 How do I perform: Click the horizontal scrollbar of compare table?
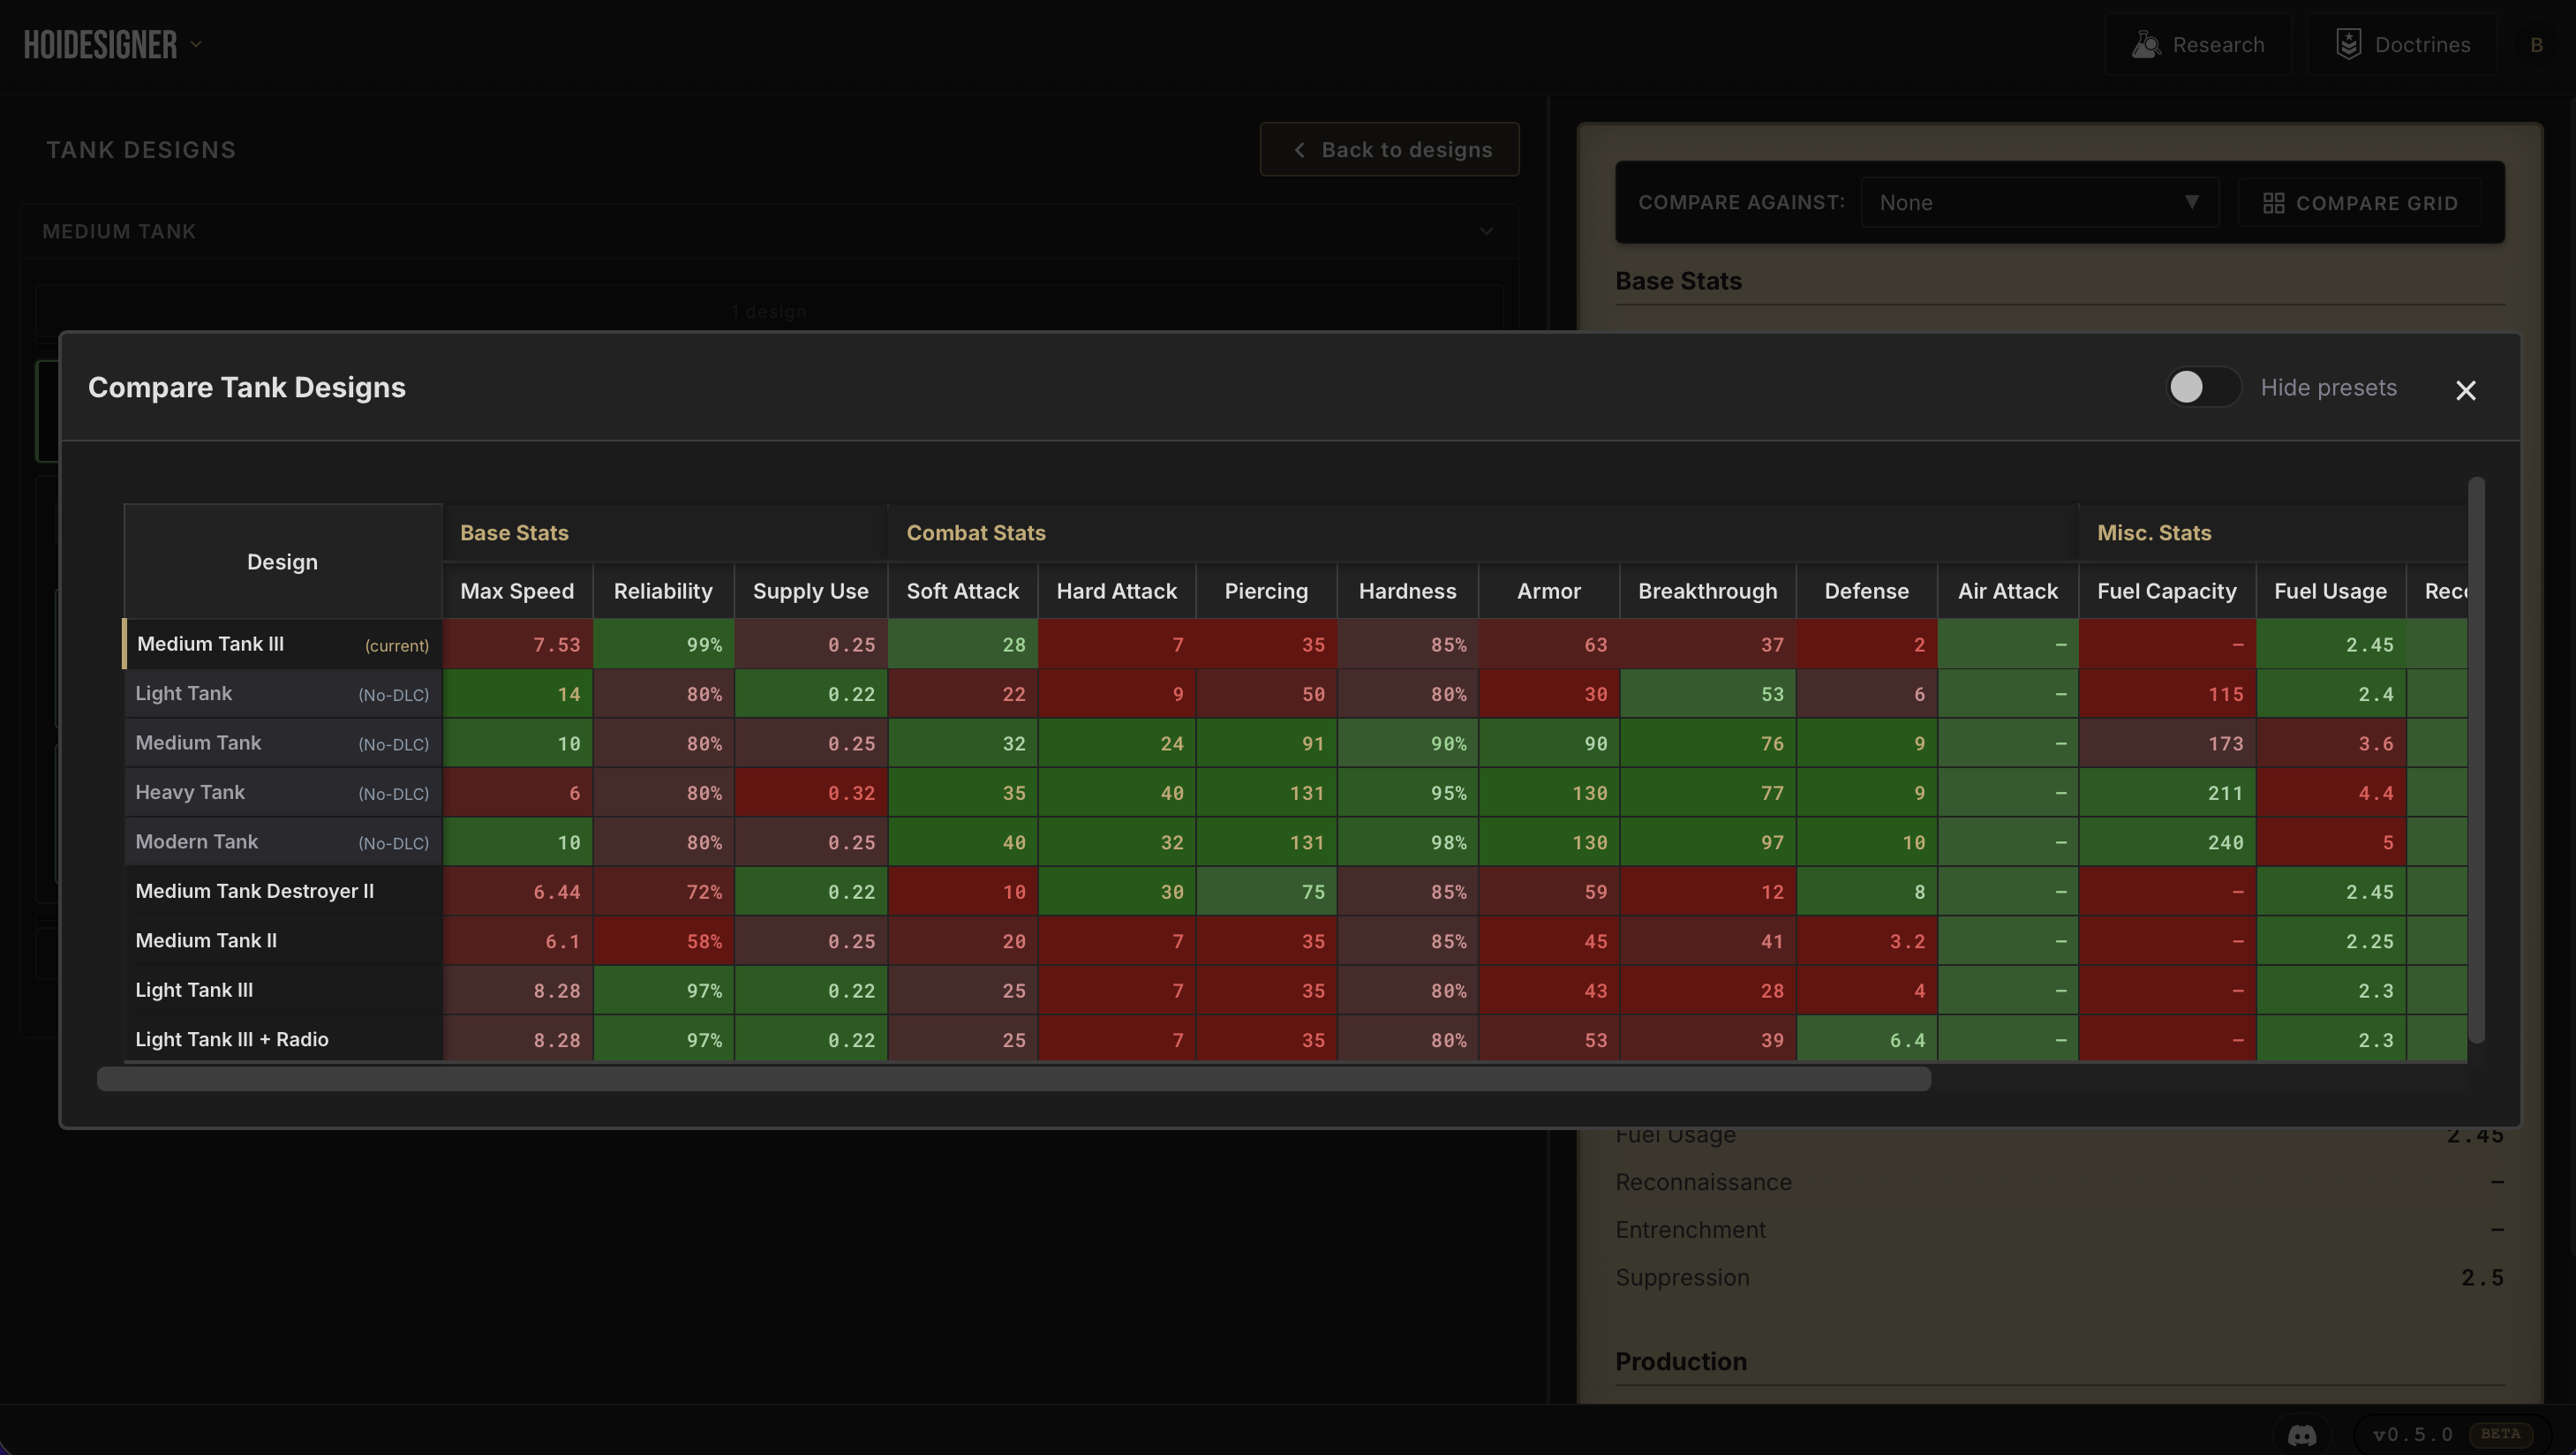(x=1013, y=1078)
